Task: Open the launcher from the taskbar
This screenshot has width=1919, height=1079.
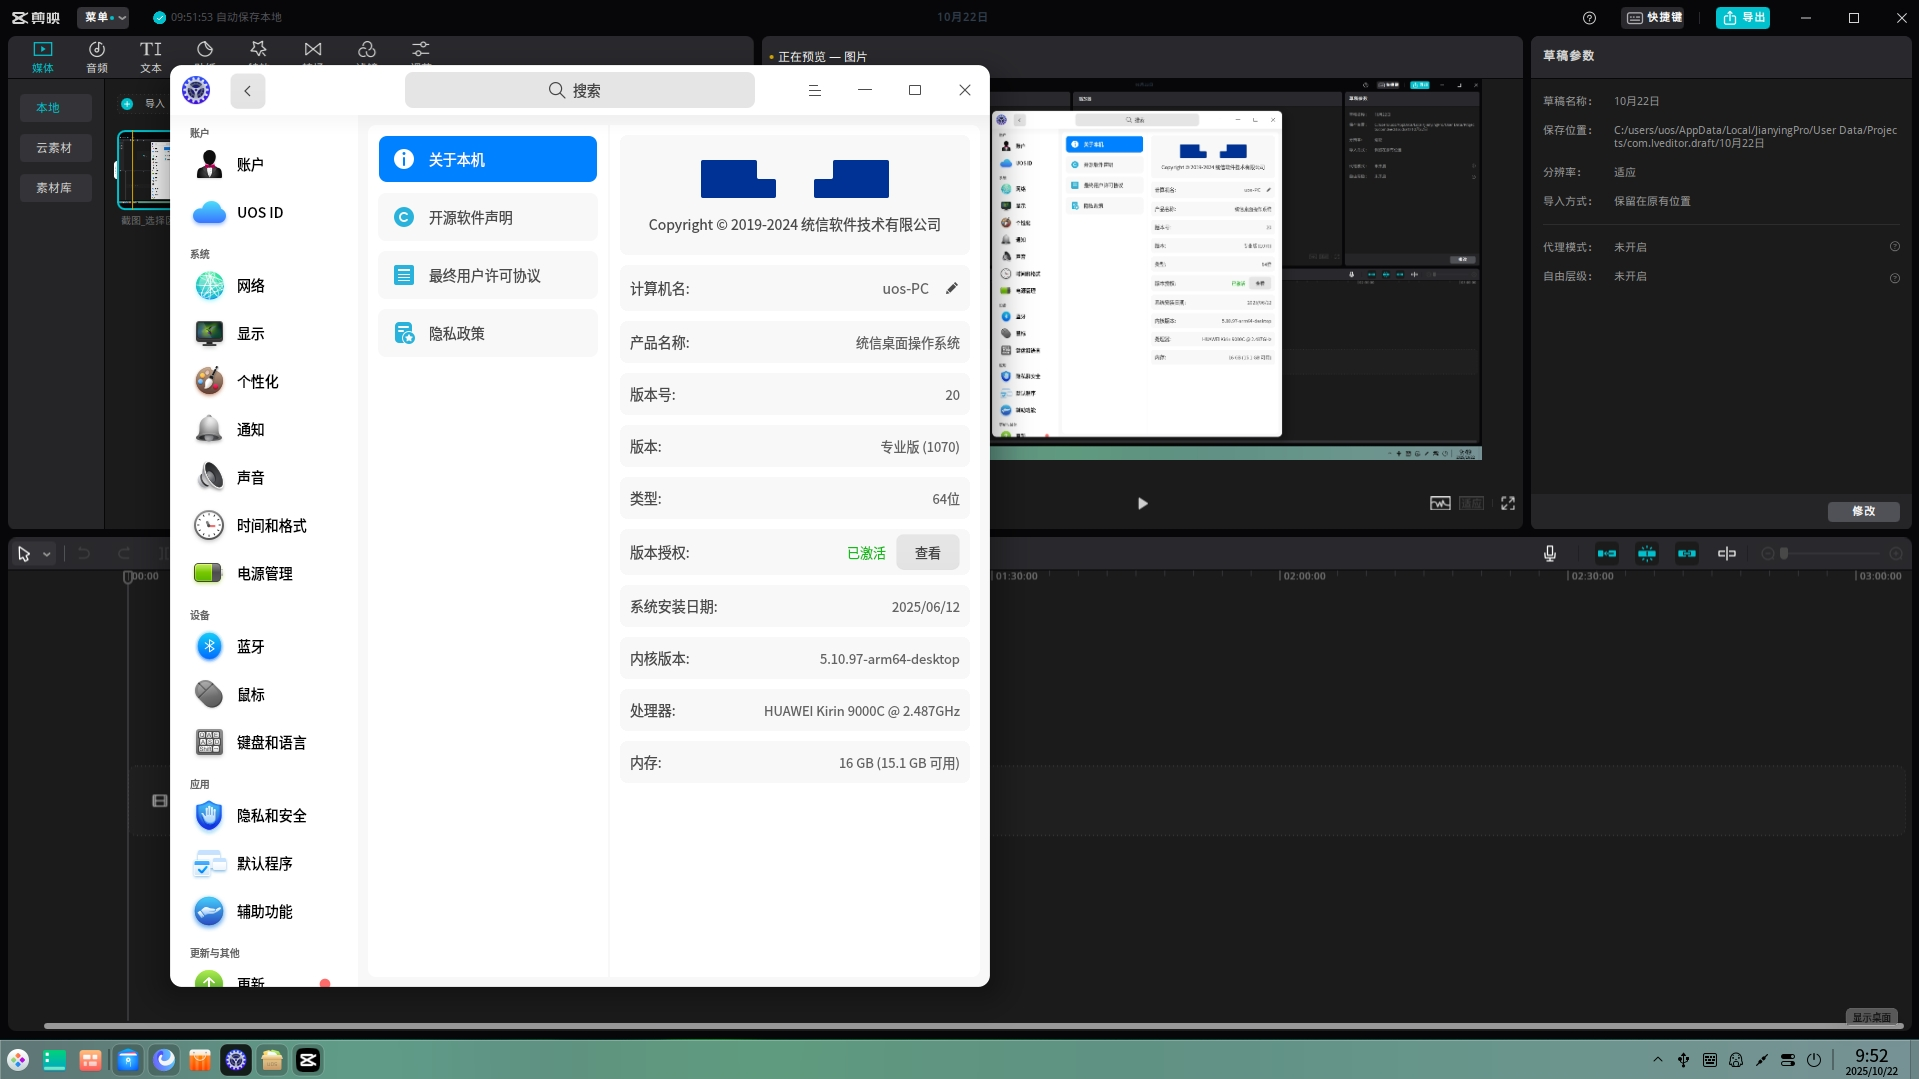Action: coord(18,1060)
